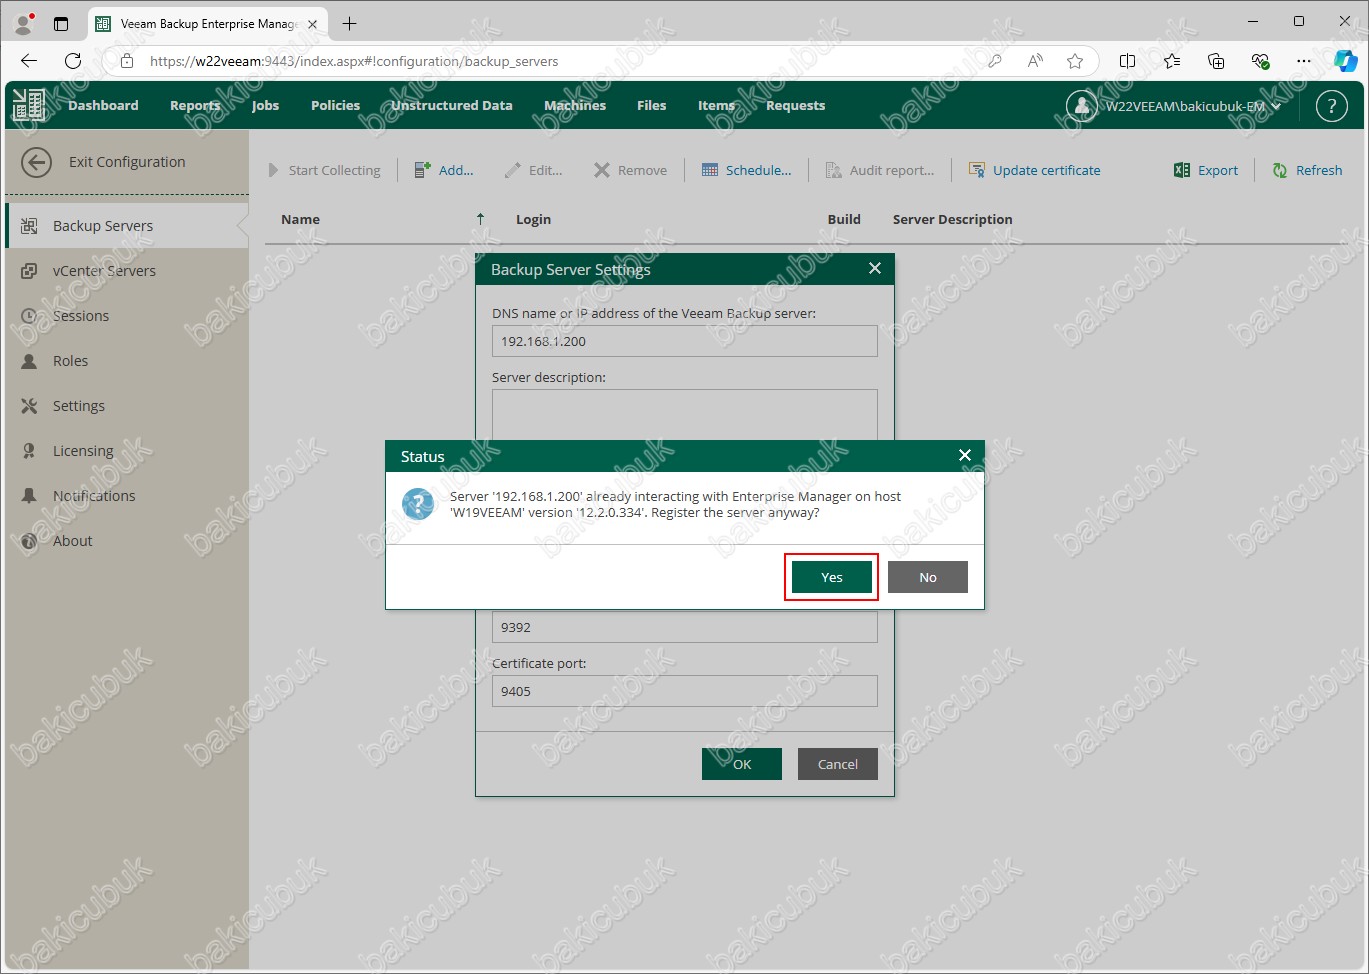The image size is (1369, 974).
Task: Click Yes in the Status dialog
Action: (832, 577)
